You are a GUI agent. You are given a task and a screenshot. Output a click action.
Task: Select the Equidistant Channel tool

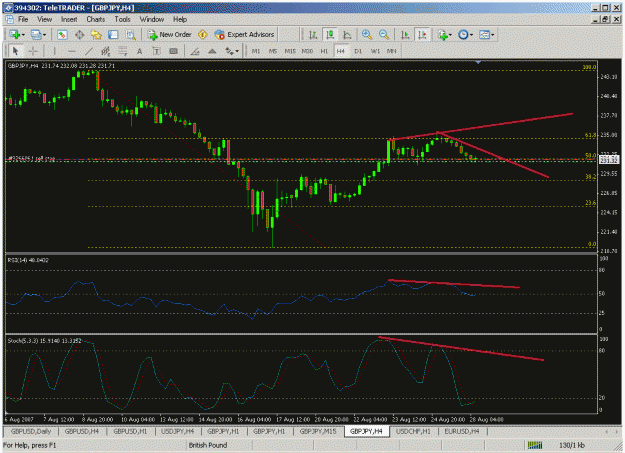tap(106, 51)
